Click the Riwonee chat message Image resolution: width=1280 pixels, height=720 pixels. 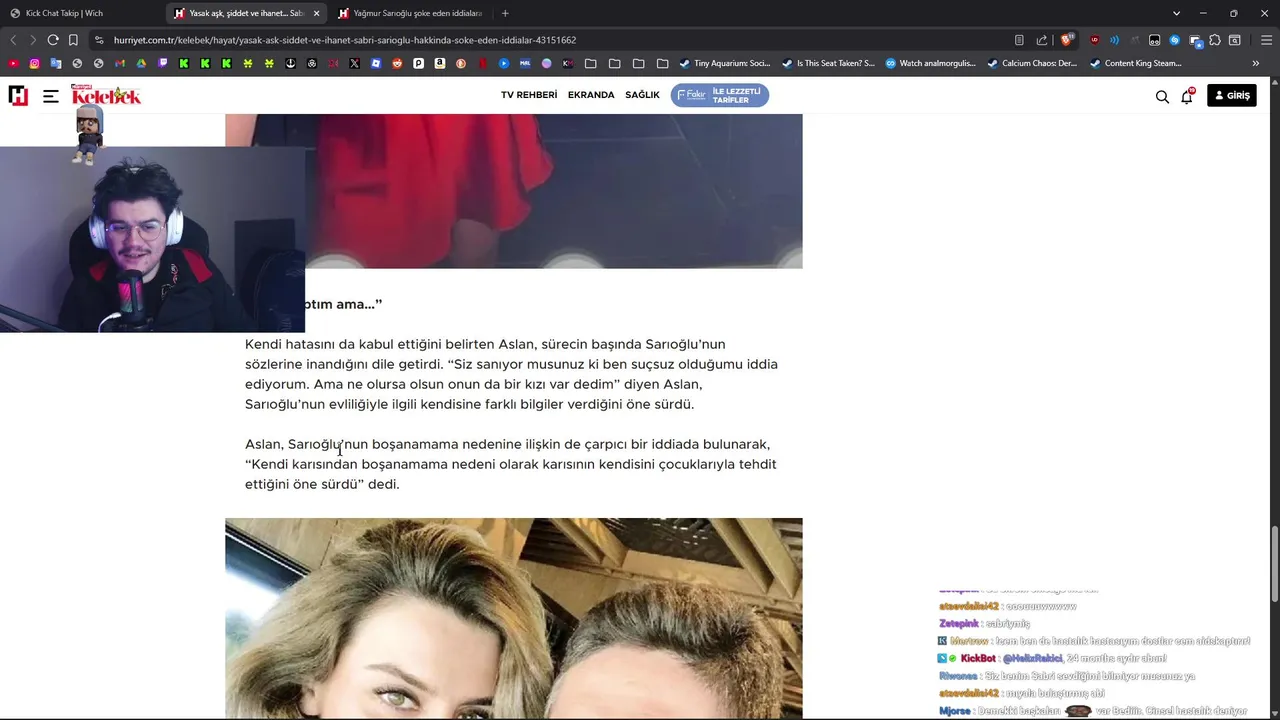point(1067,676)
